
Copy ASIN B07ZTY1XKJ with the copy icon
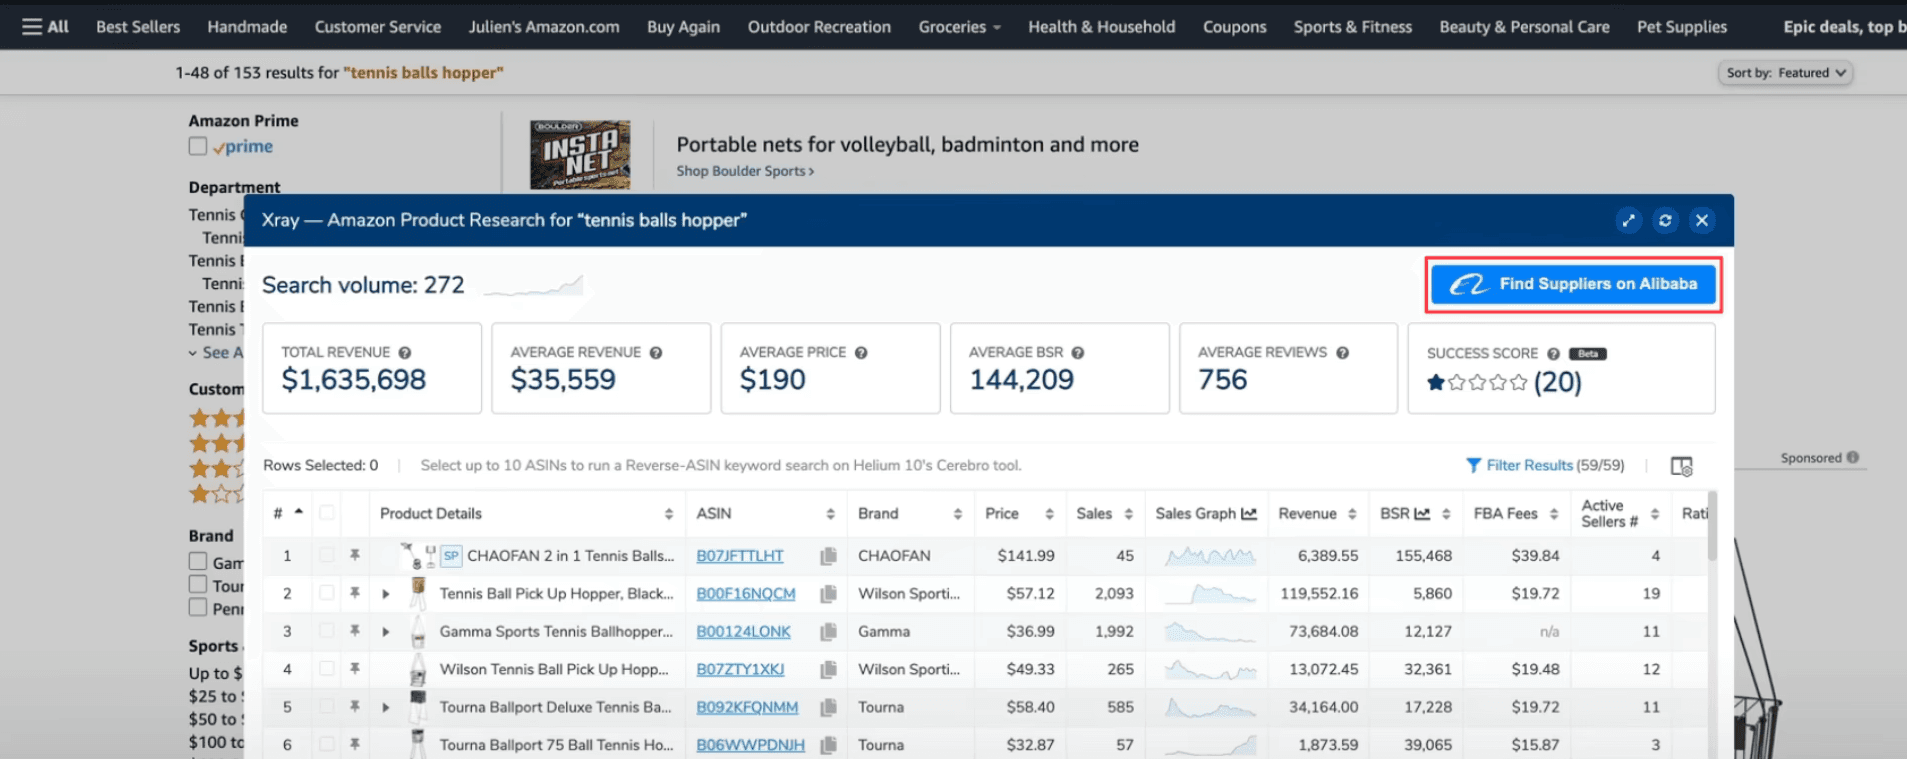(x=828, y=669)
